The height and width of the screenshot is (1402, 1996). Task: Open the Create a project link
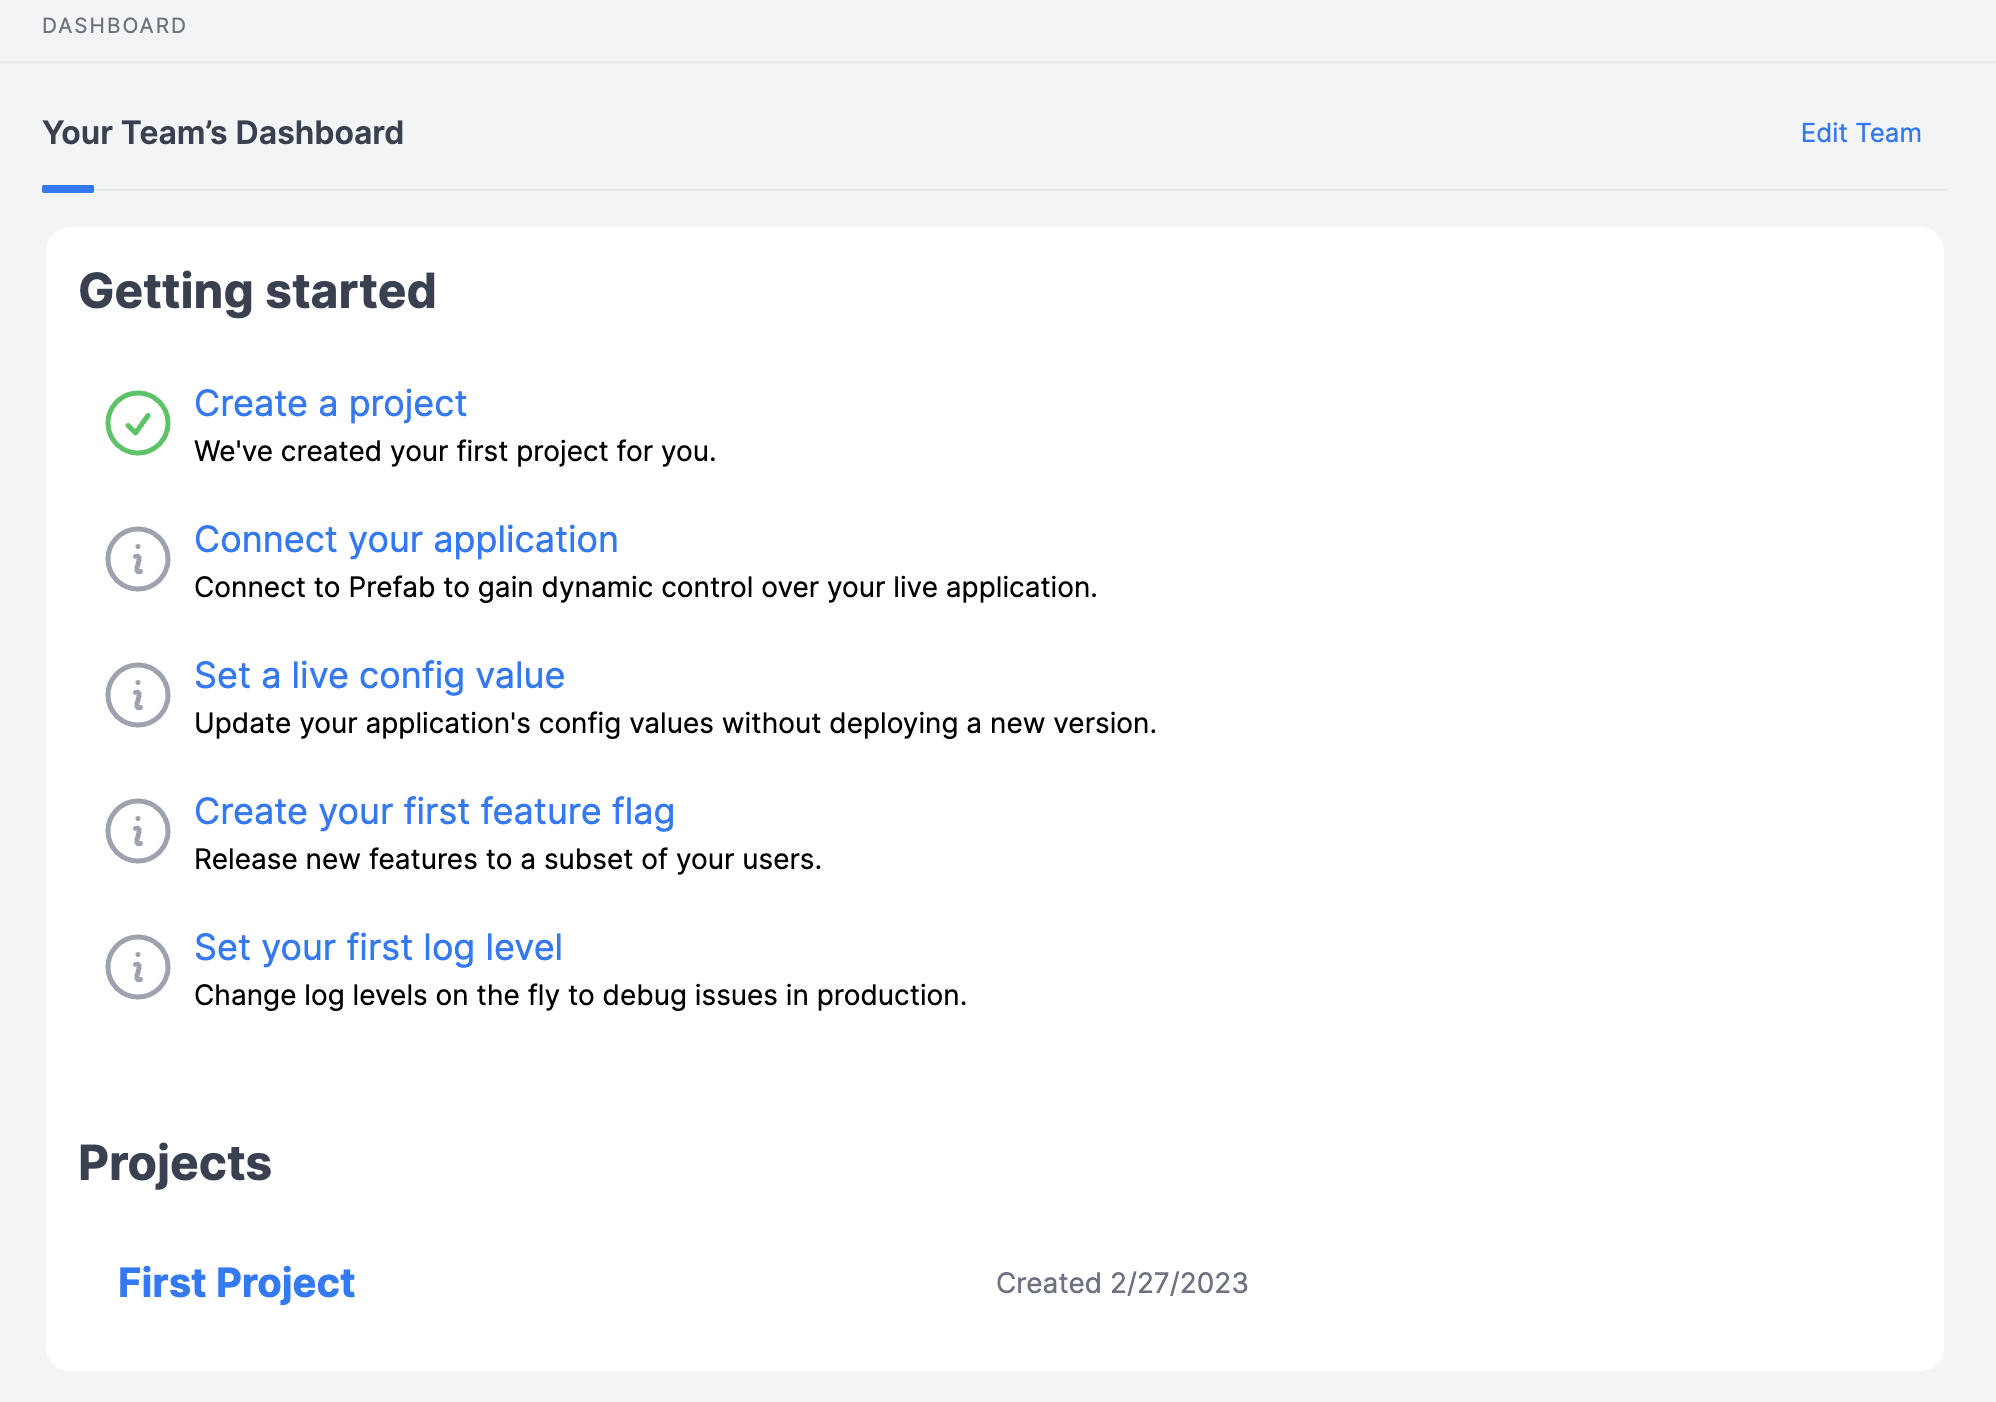(330, 403)
